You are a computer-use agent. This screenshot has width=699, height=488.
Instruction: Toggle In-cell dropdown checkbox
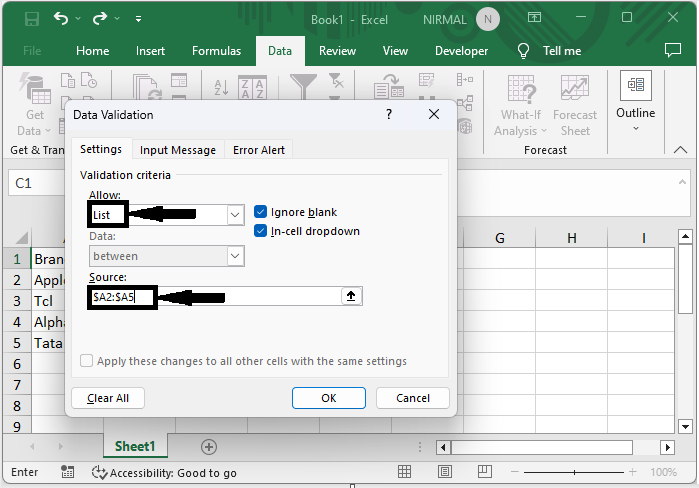click(260, 231)
